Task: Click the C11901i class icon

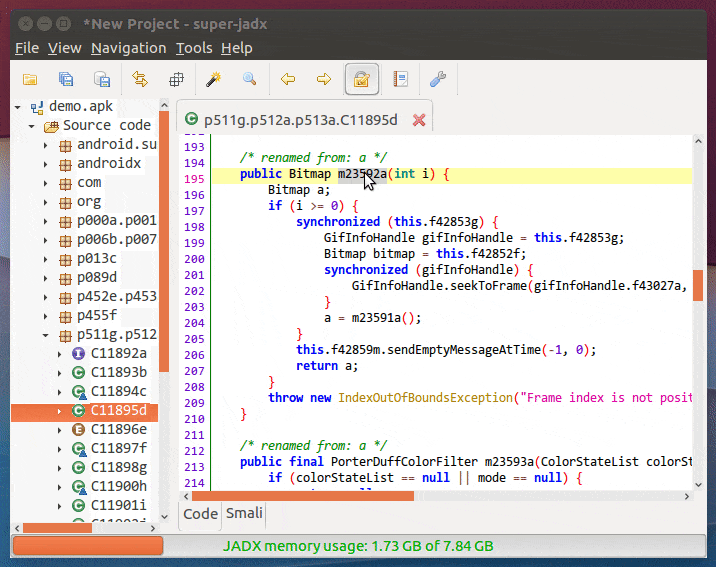Action: [x=79, y=506]
